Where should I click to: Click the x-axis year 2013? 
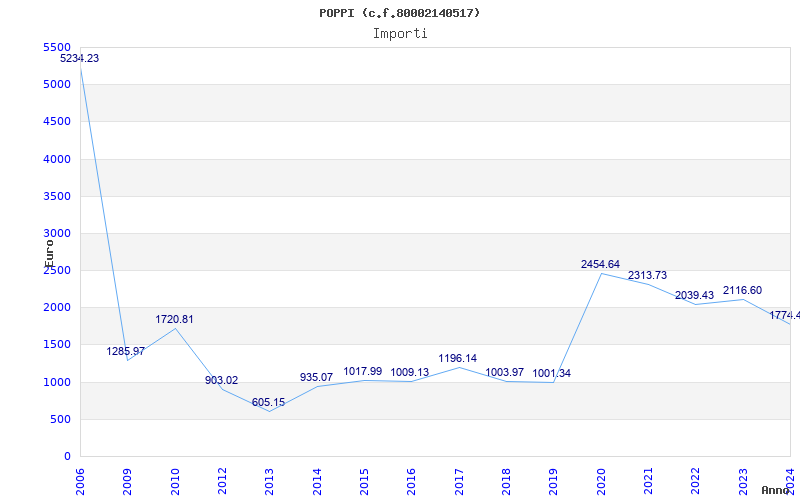coord(269,482)
